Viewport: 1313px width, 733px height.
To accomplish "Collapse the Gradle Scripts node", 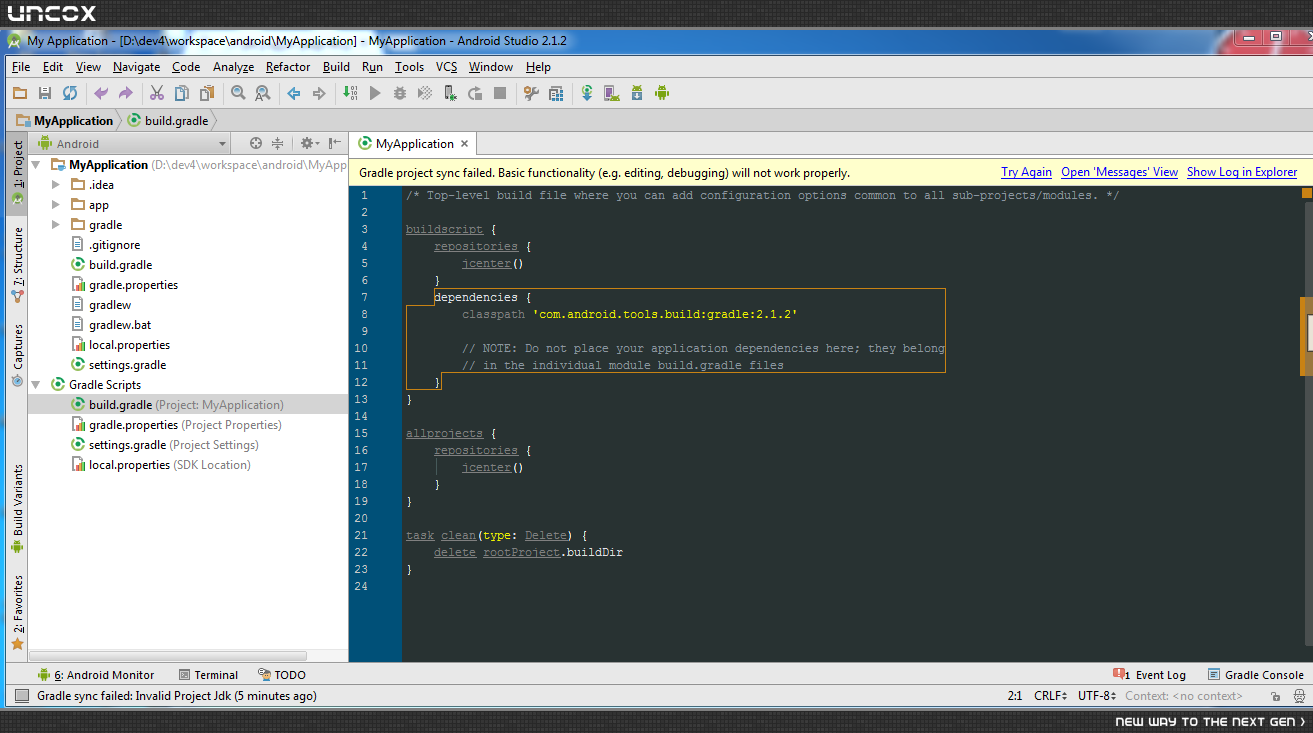I will coord(36,385).
